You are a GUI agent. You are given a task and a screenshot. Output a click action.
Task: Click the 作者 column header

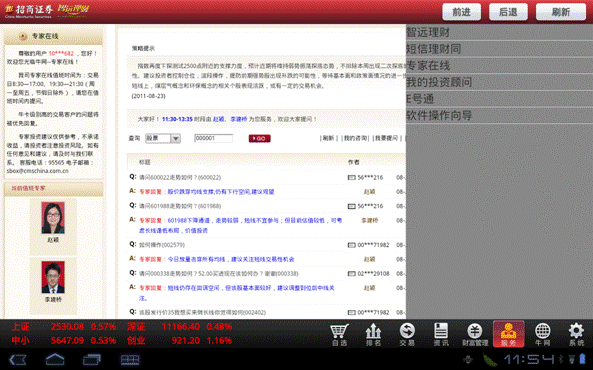click(354, 162)
